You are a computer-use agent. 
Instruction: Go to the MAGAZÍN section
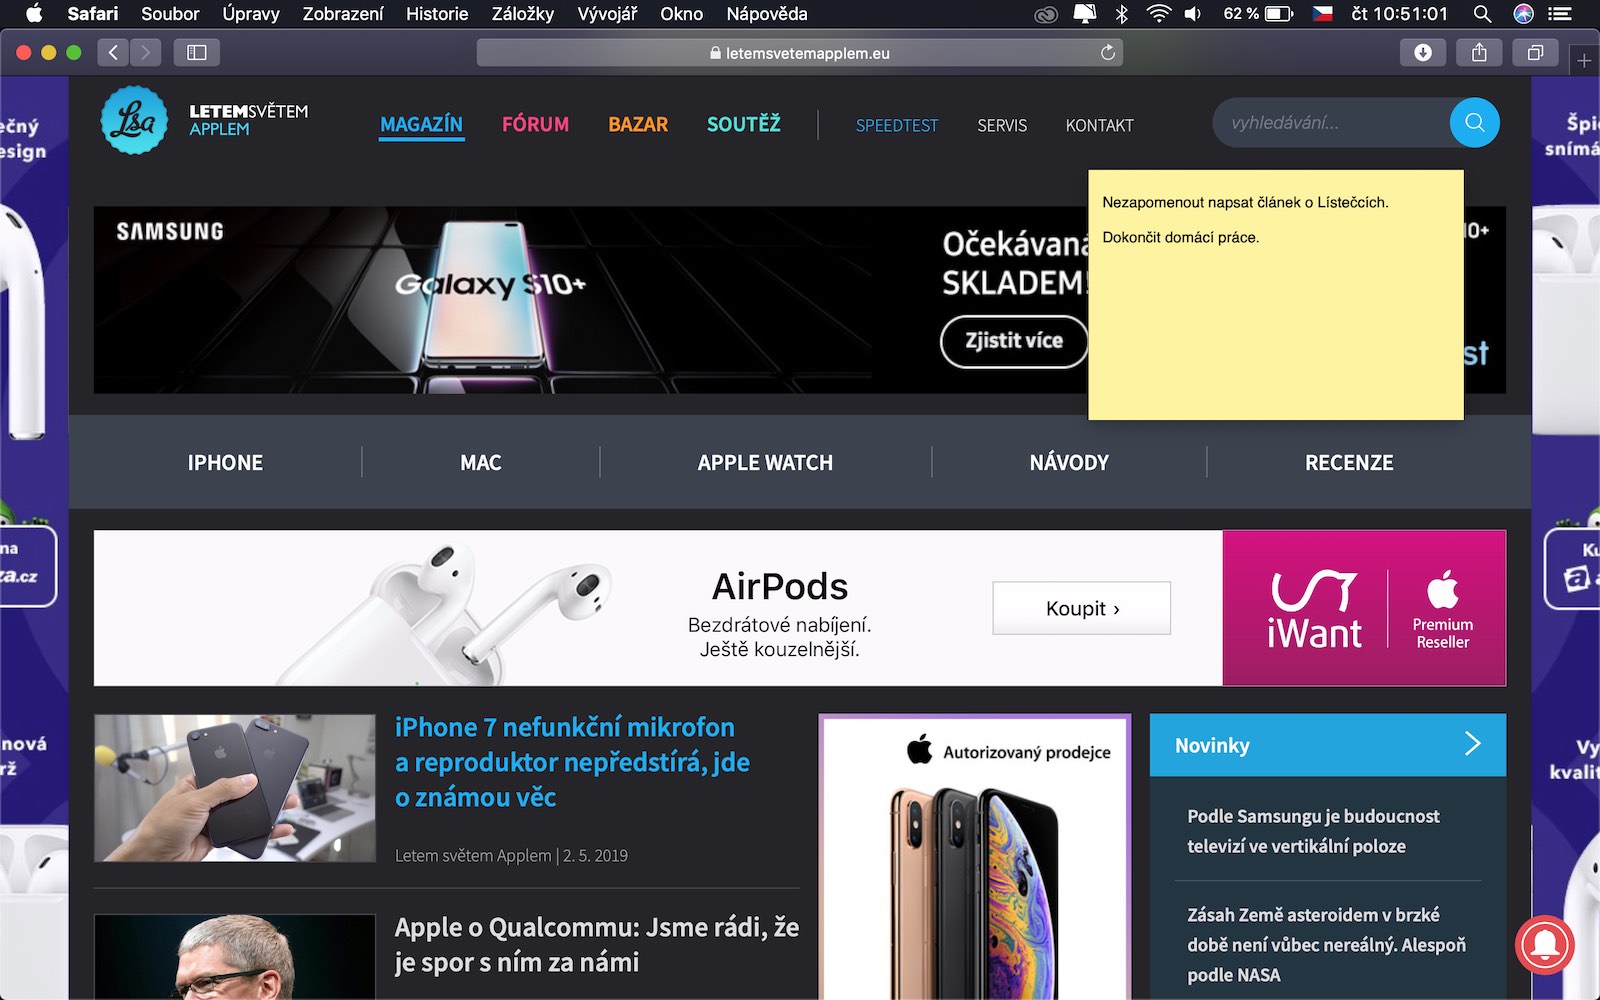[x=421, y=125]
